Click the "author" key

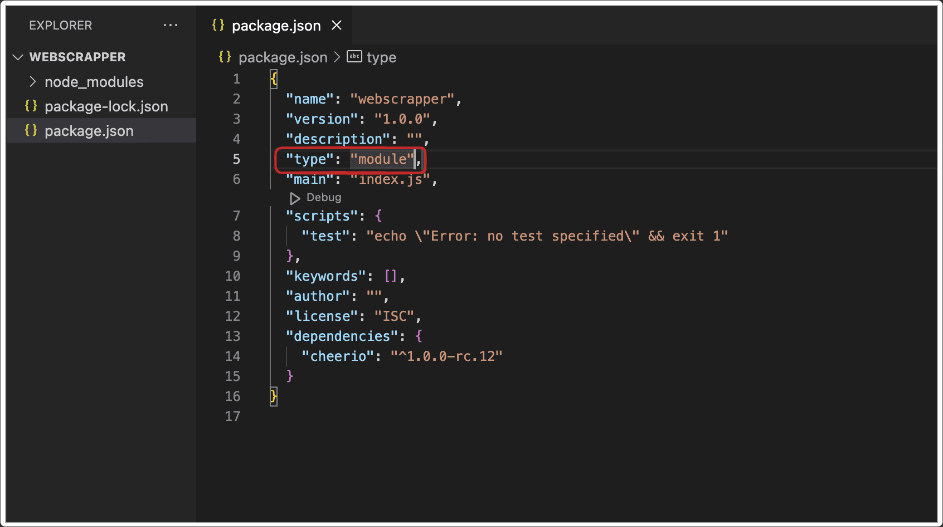pyautogui.click(x=318, y=296)
